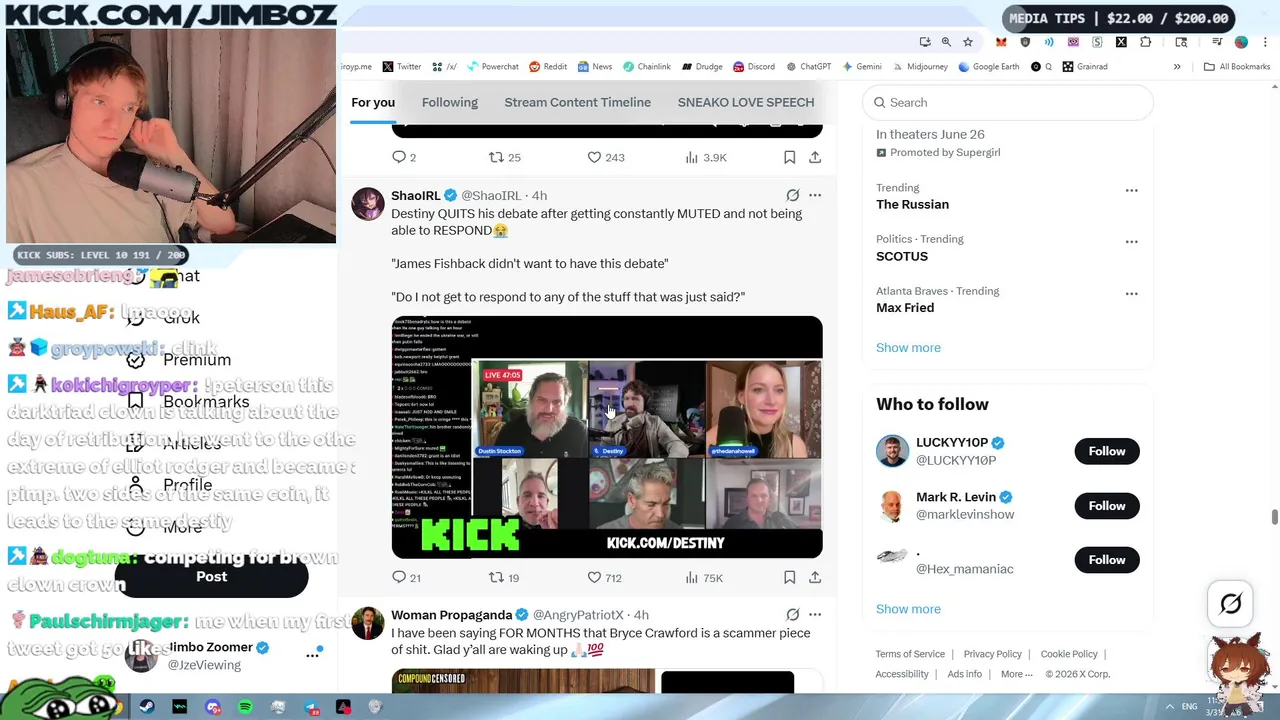This screenshot has width=1280, height=720.
Task: Share the ShaoIRL post
Action: [815, 577]
